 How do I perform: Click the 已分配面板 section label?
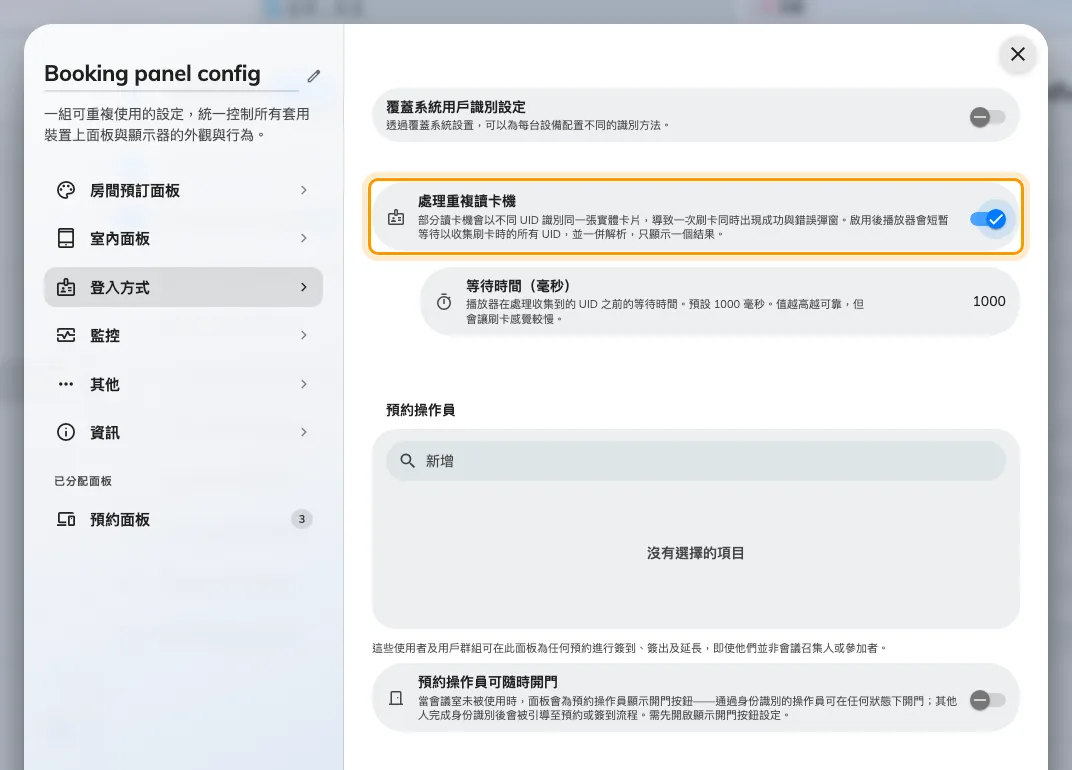83,481
